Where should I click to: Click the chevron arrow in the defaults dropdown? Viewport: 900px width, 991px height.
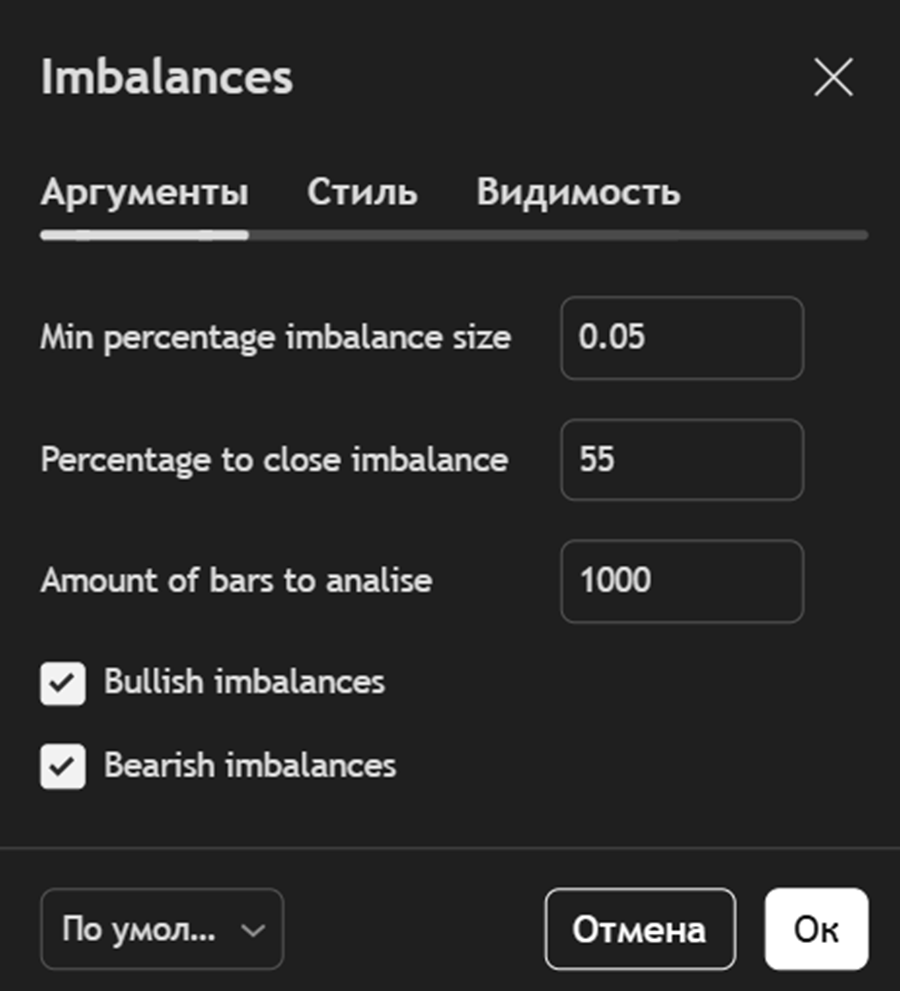[x=254, y=930]
